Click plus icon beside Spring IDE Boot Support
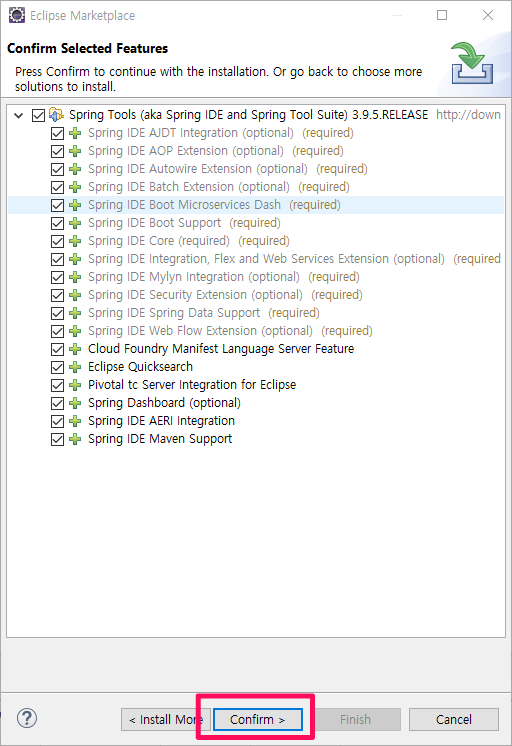512x746 pixels. click(75, 223)
